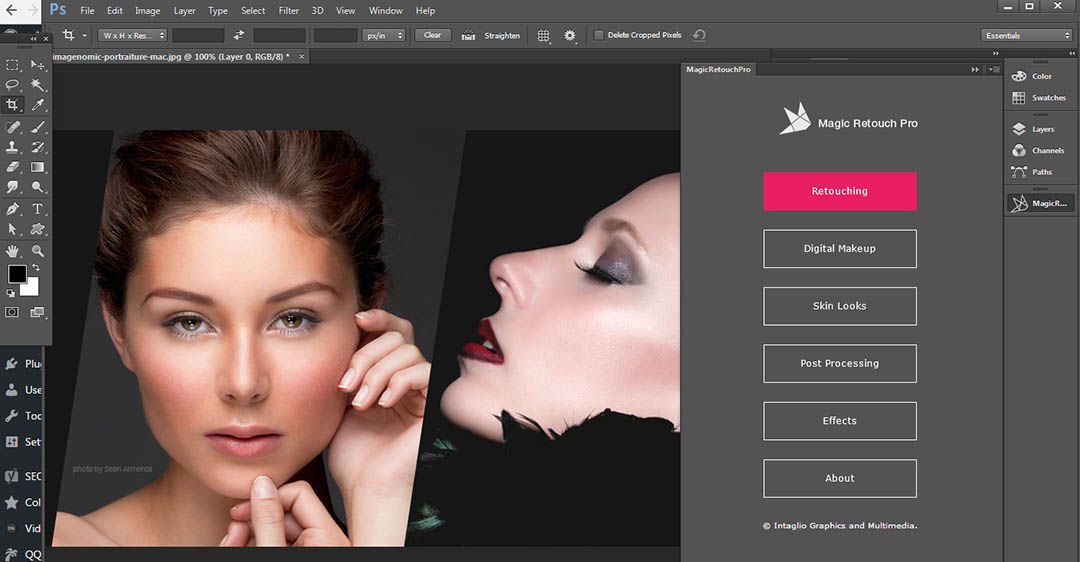Select the Type tool

point(38,209)
